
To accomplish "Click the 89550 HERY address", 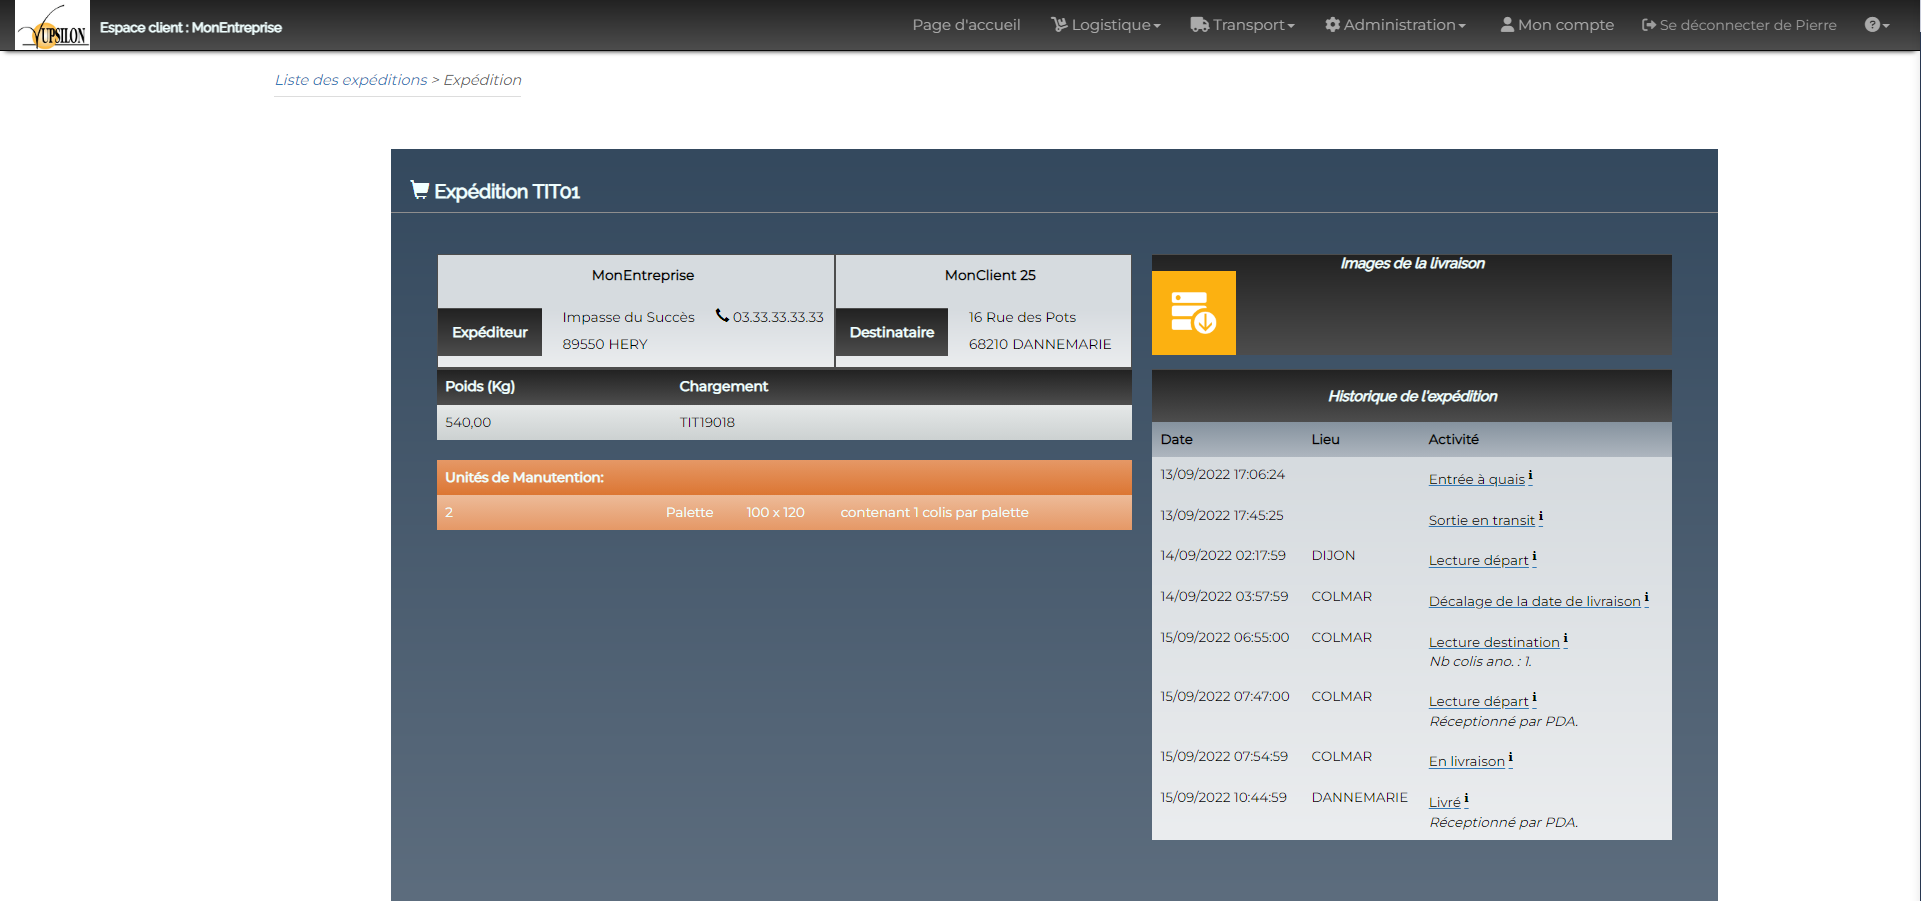I will pos(605,344).
